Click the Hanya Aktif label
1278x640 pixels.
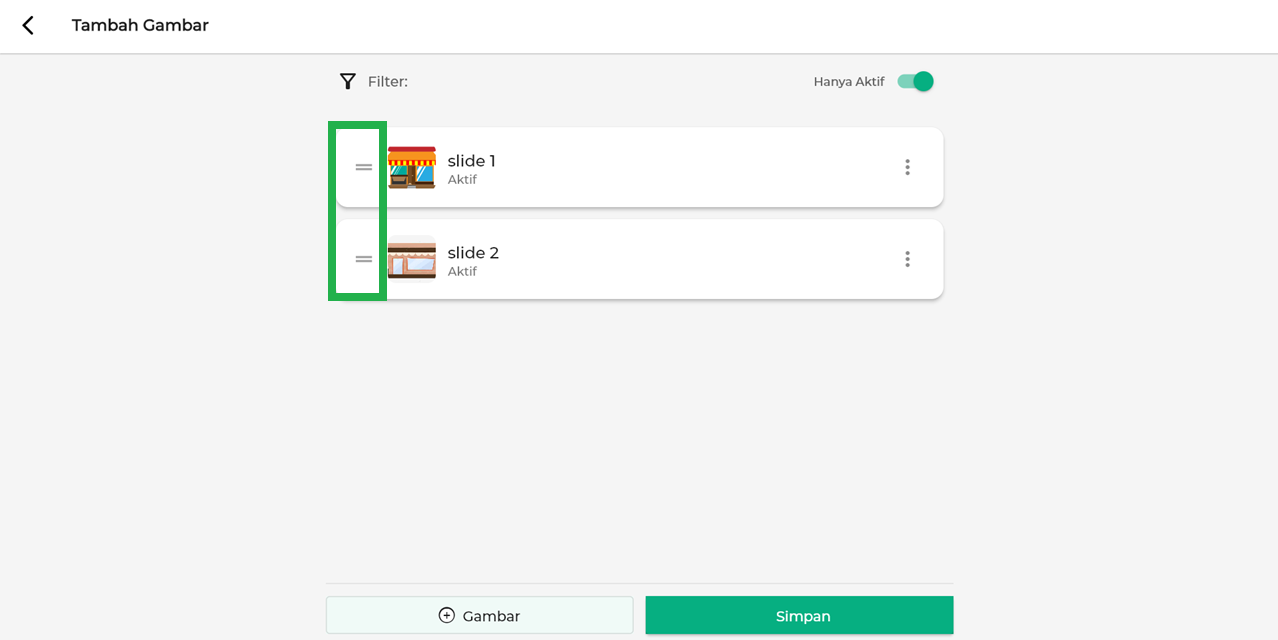click(848, 82)
